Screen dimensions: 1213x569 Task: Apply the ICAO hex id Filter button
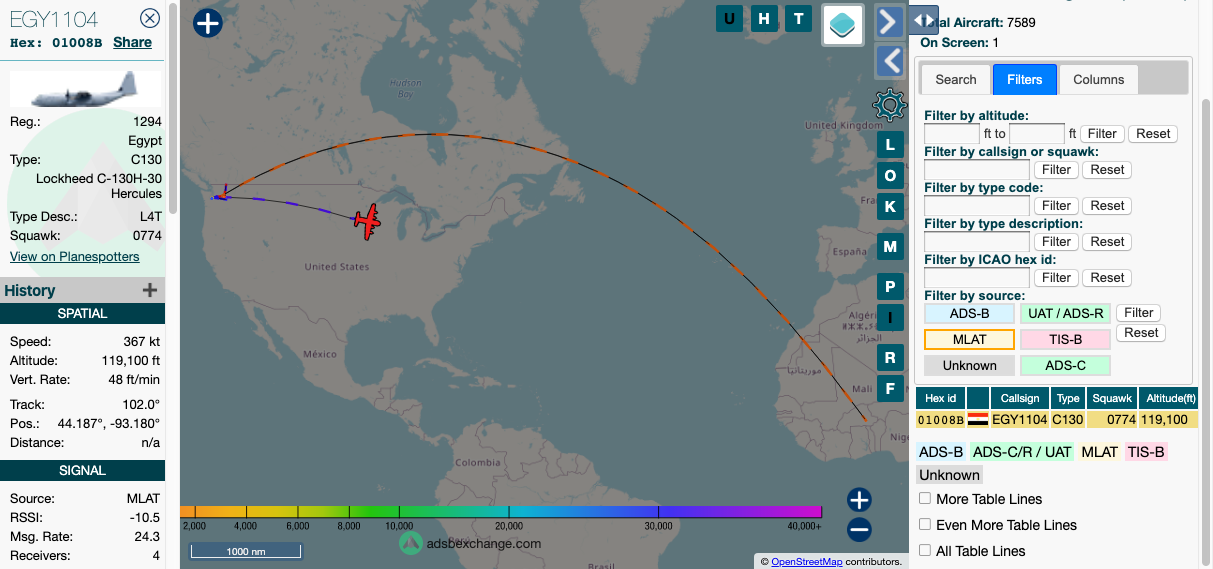click(x=1057, y=277)
